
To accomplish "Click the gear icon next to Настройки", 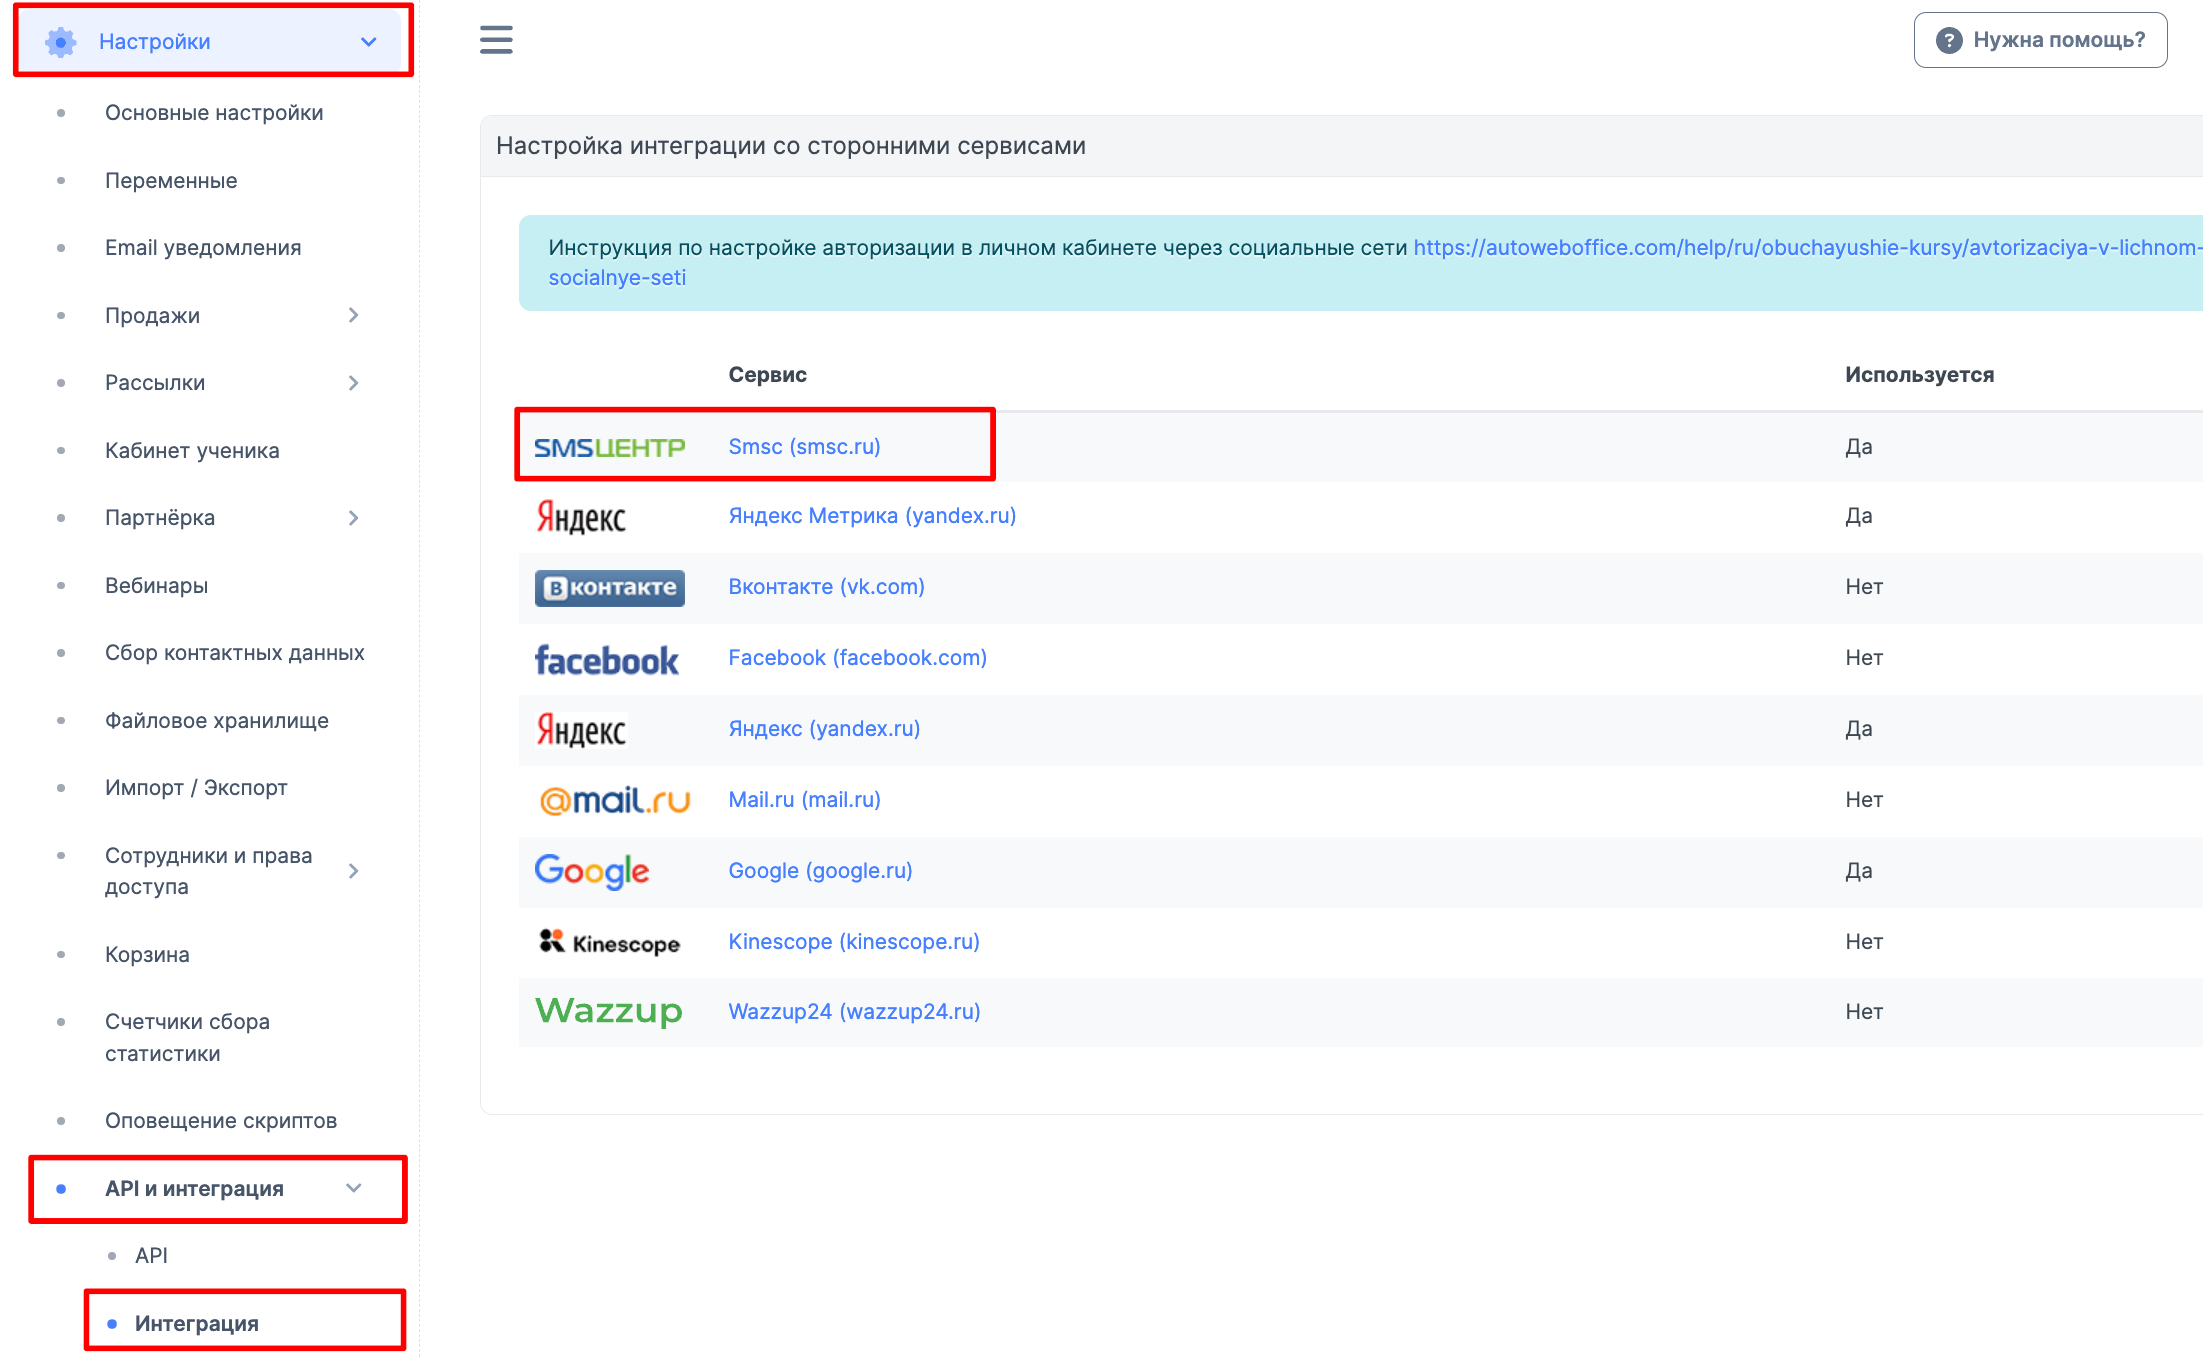I will pyautogui.click(x=61, y=42).
